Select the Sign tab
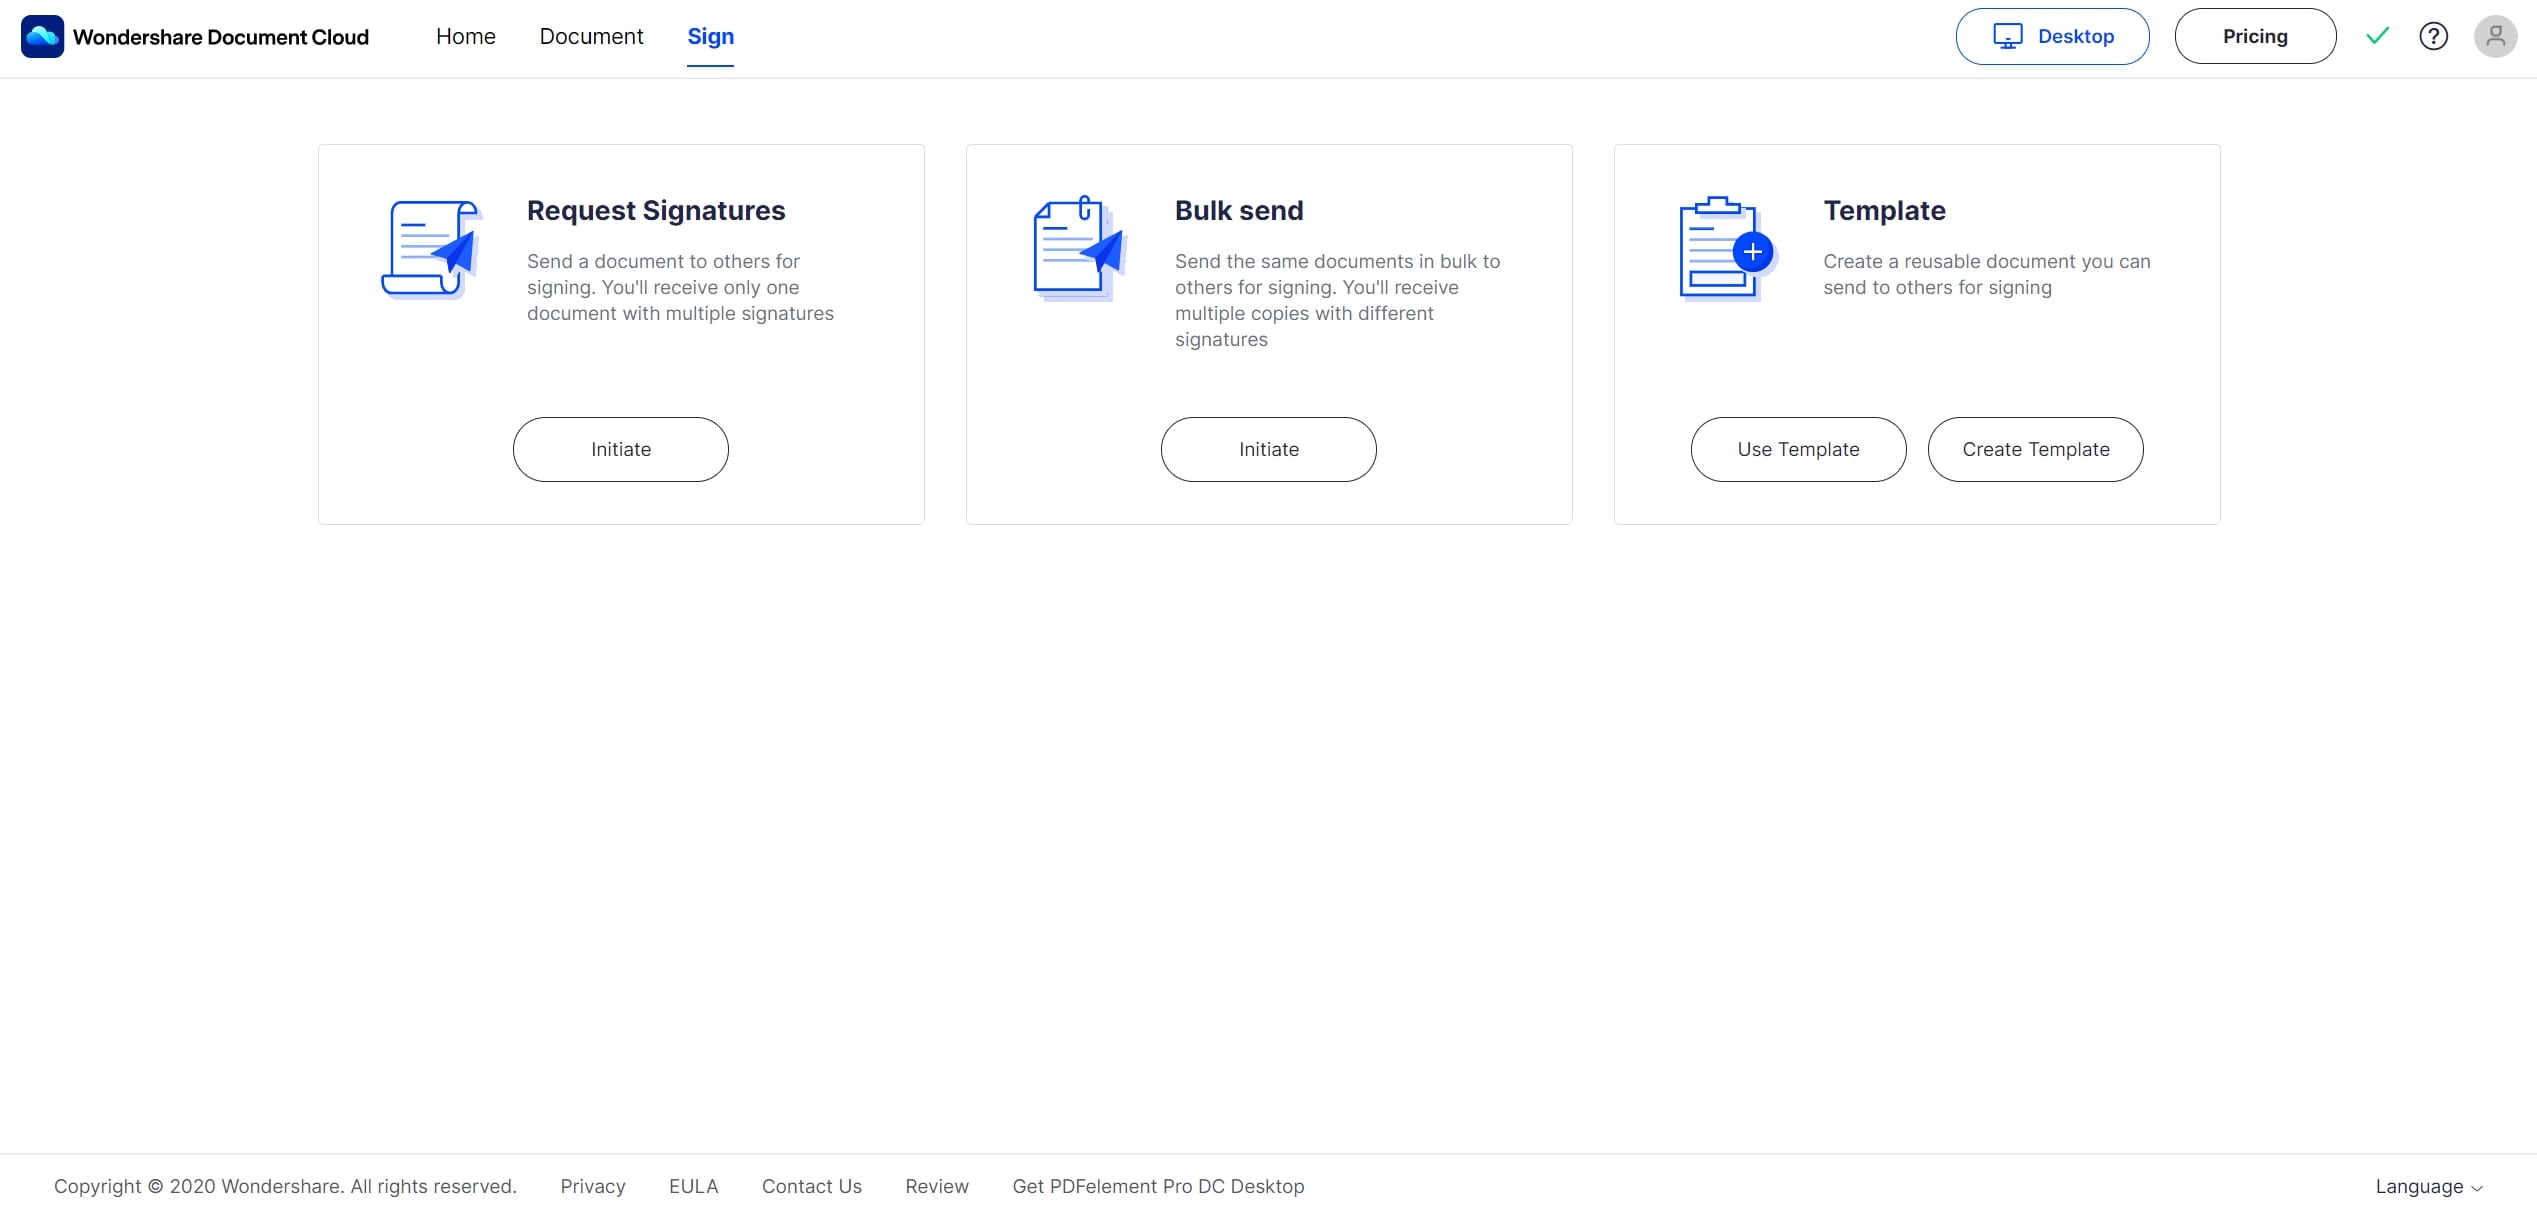The image size is (2537, 1210). tap(710, 37)
